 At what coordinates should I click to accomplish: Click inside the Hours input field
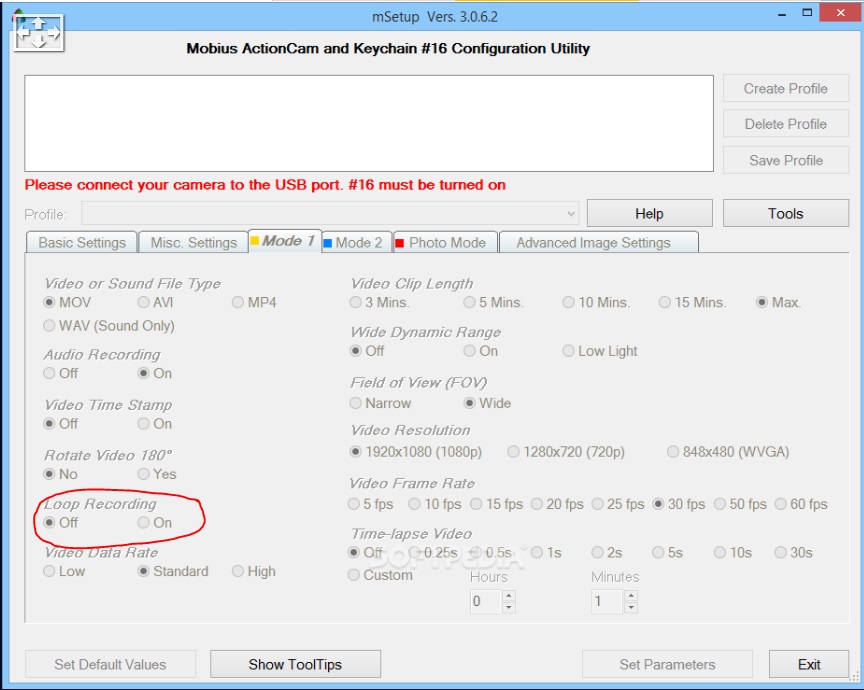[x=485, y=601]
